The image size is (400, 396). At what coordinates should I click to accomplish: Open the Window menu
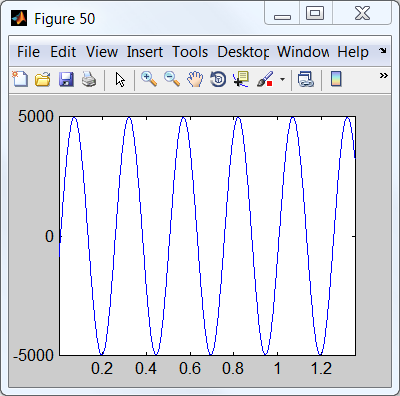[303, 52]
